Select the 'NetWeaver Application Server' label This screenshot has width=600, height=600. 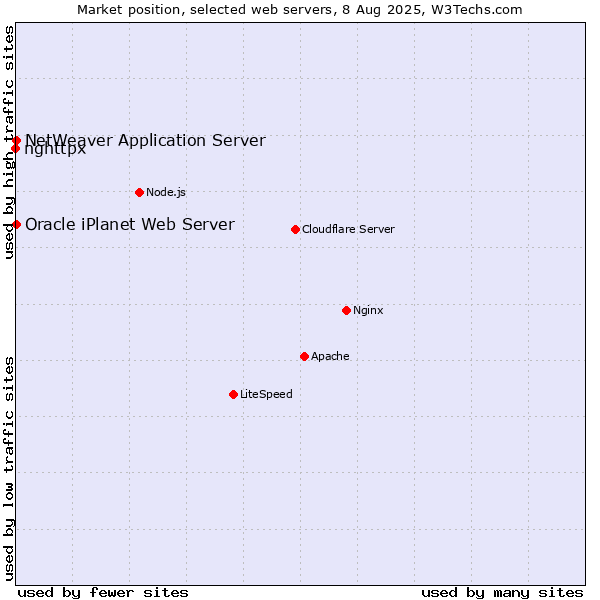[145, 140]
